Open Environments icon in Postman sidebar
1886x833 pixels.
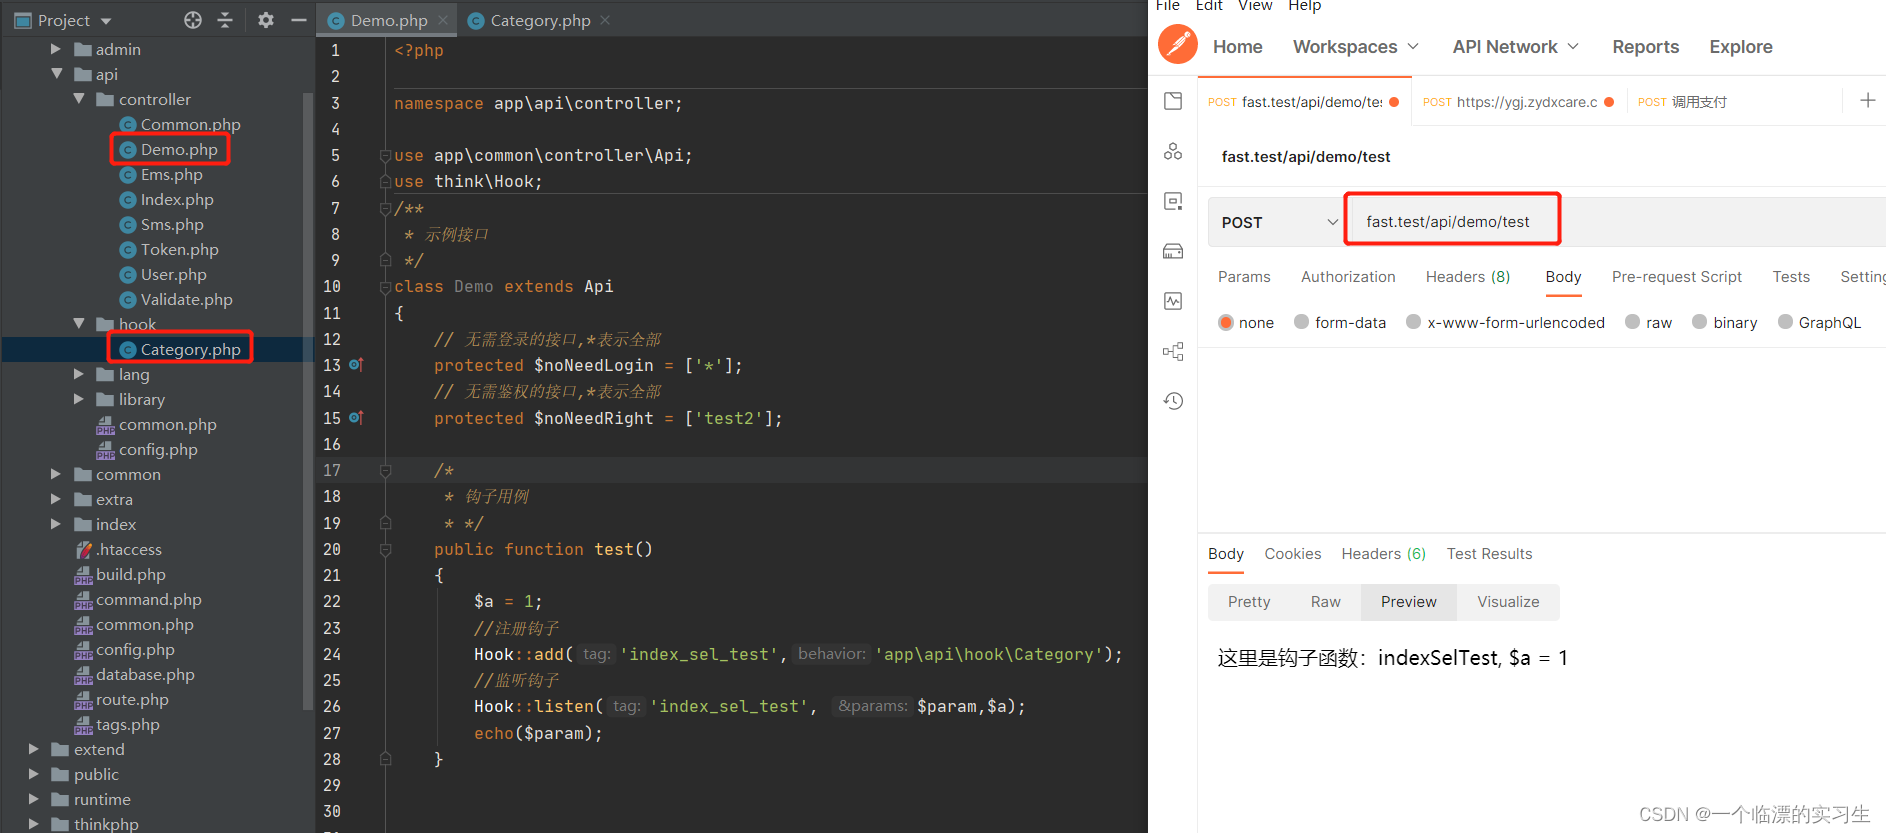1173,201
